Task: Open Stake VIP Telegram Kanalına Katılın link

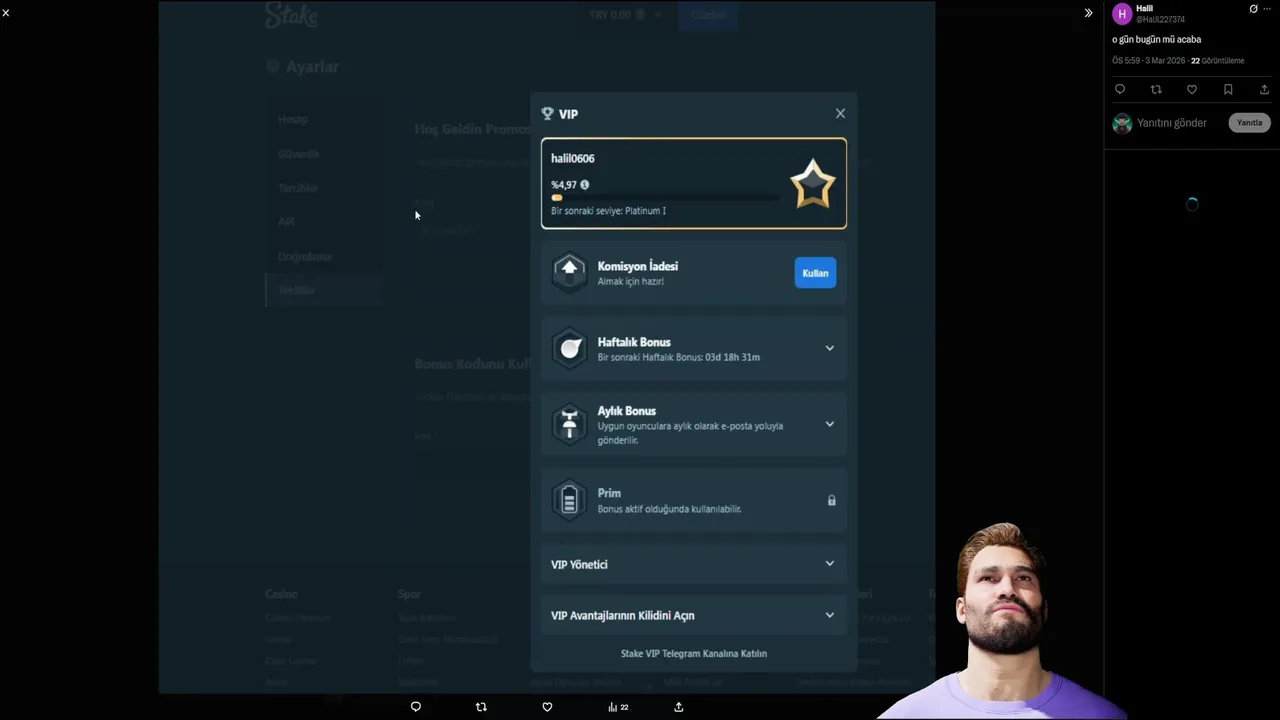Action: (x=694, y=654)
